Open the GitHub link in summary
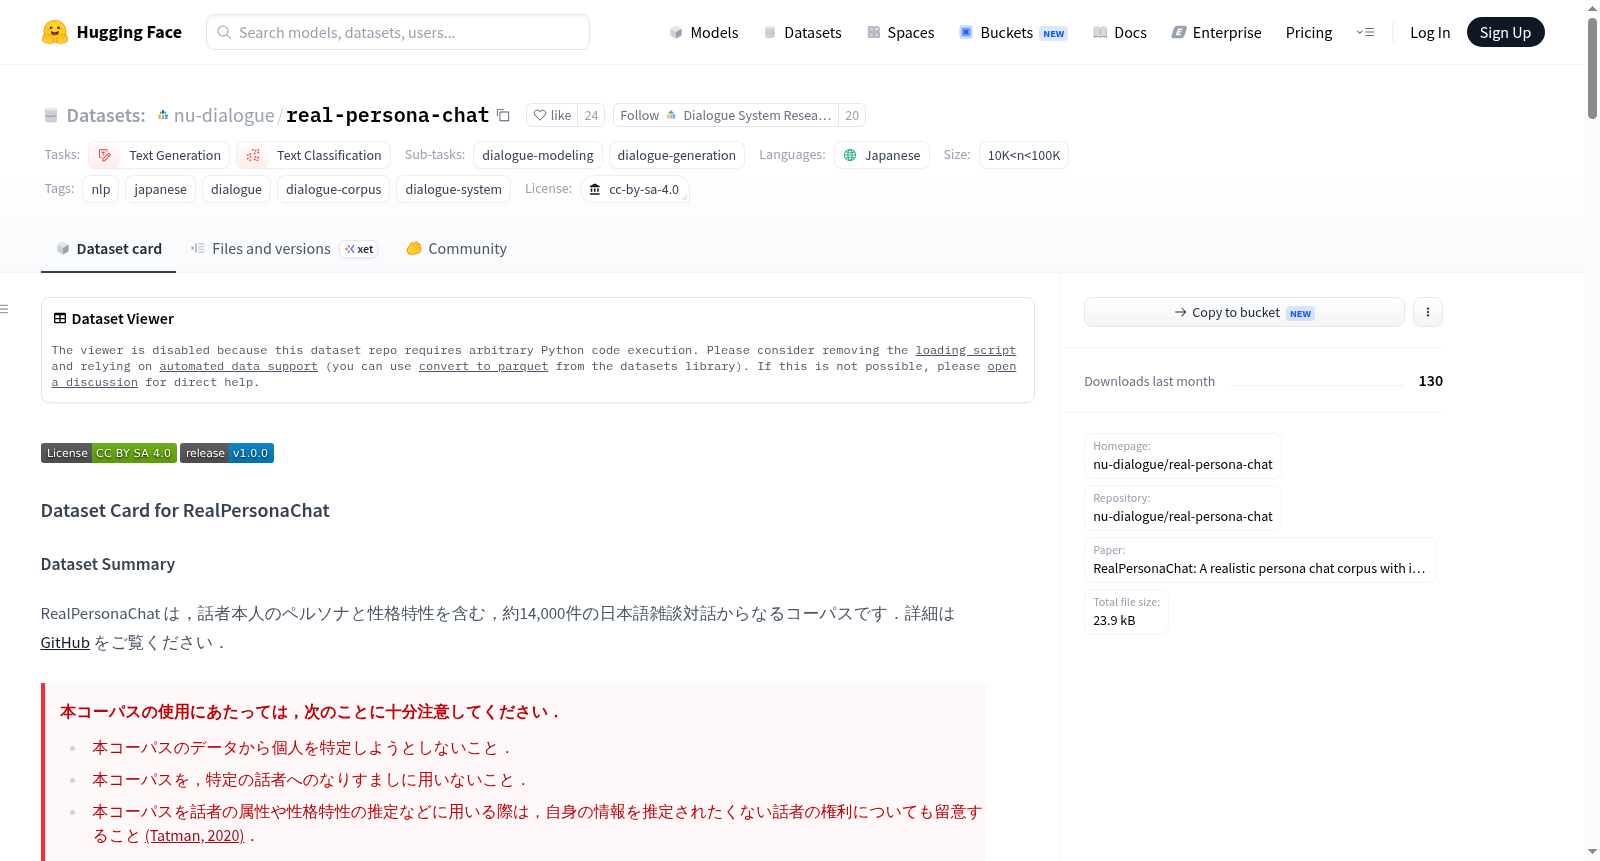1600x861 pixels. click(65, 642)
